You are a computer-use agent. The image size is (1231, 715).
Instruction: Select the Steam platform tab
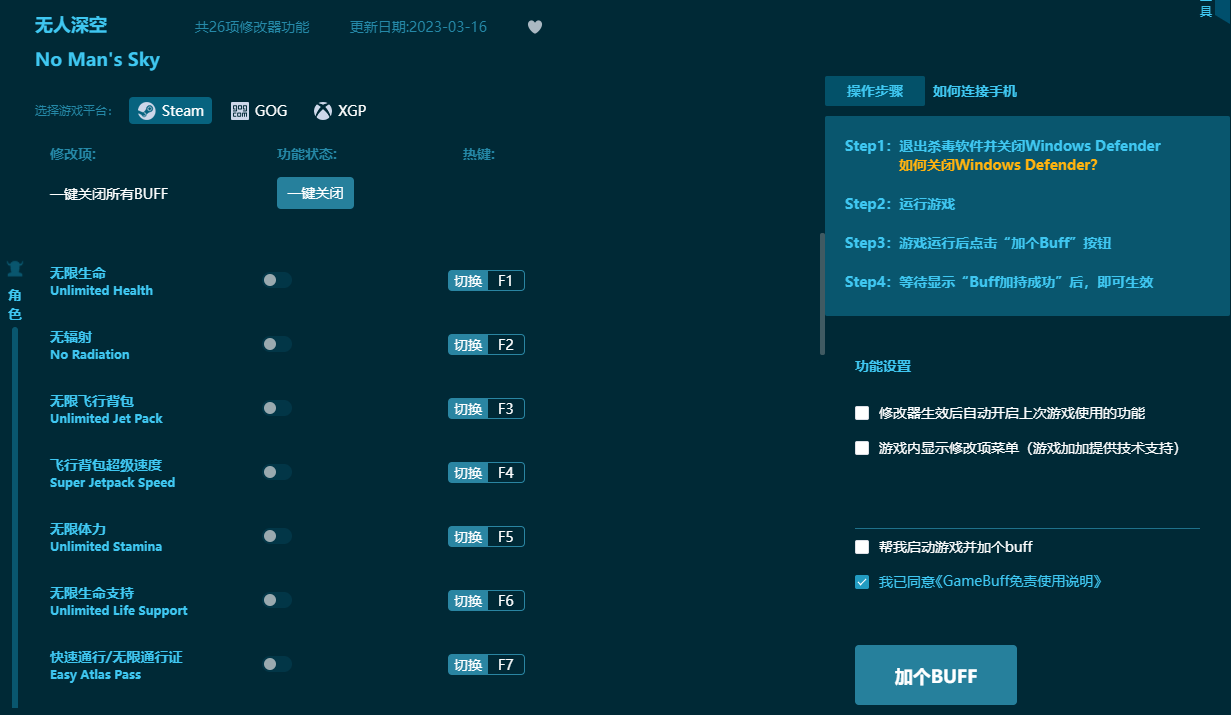point(170,111)
